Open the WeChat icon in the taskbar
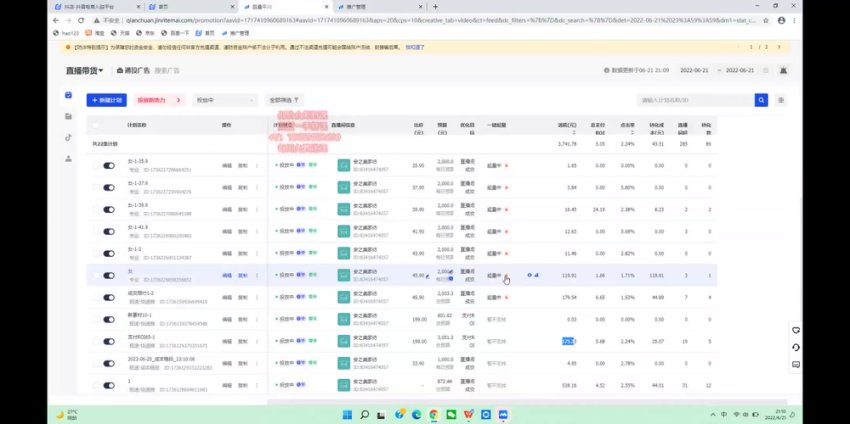Viewport: 850px width, 424px height. [x=451, y=415]
